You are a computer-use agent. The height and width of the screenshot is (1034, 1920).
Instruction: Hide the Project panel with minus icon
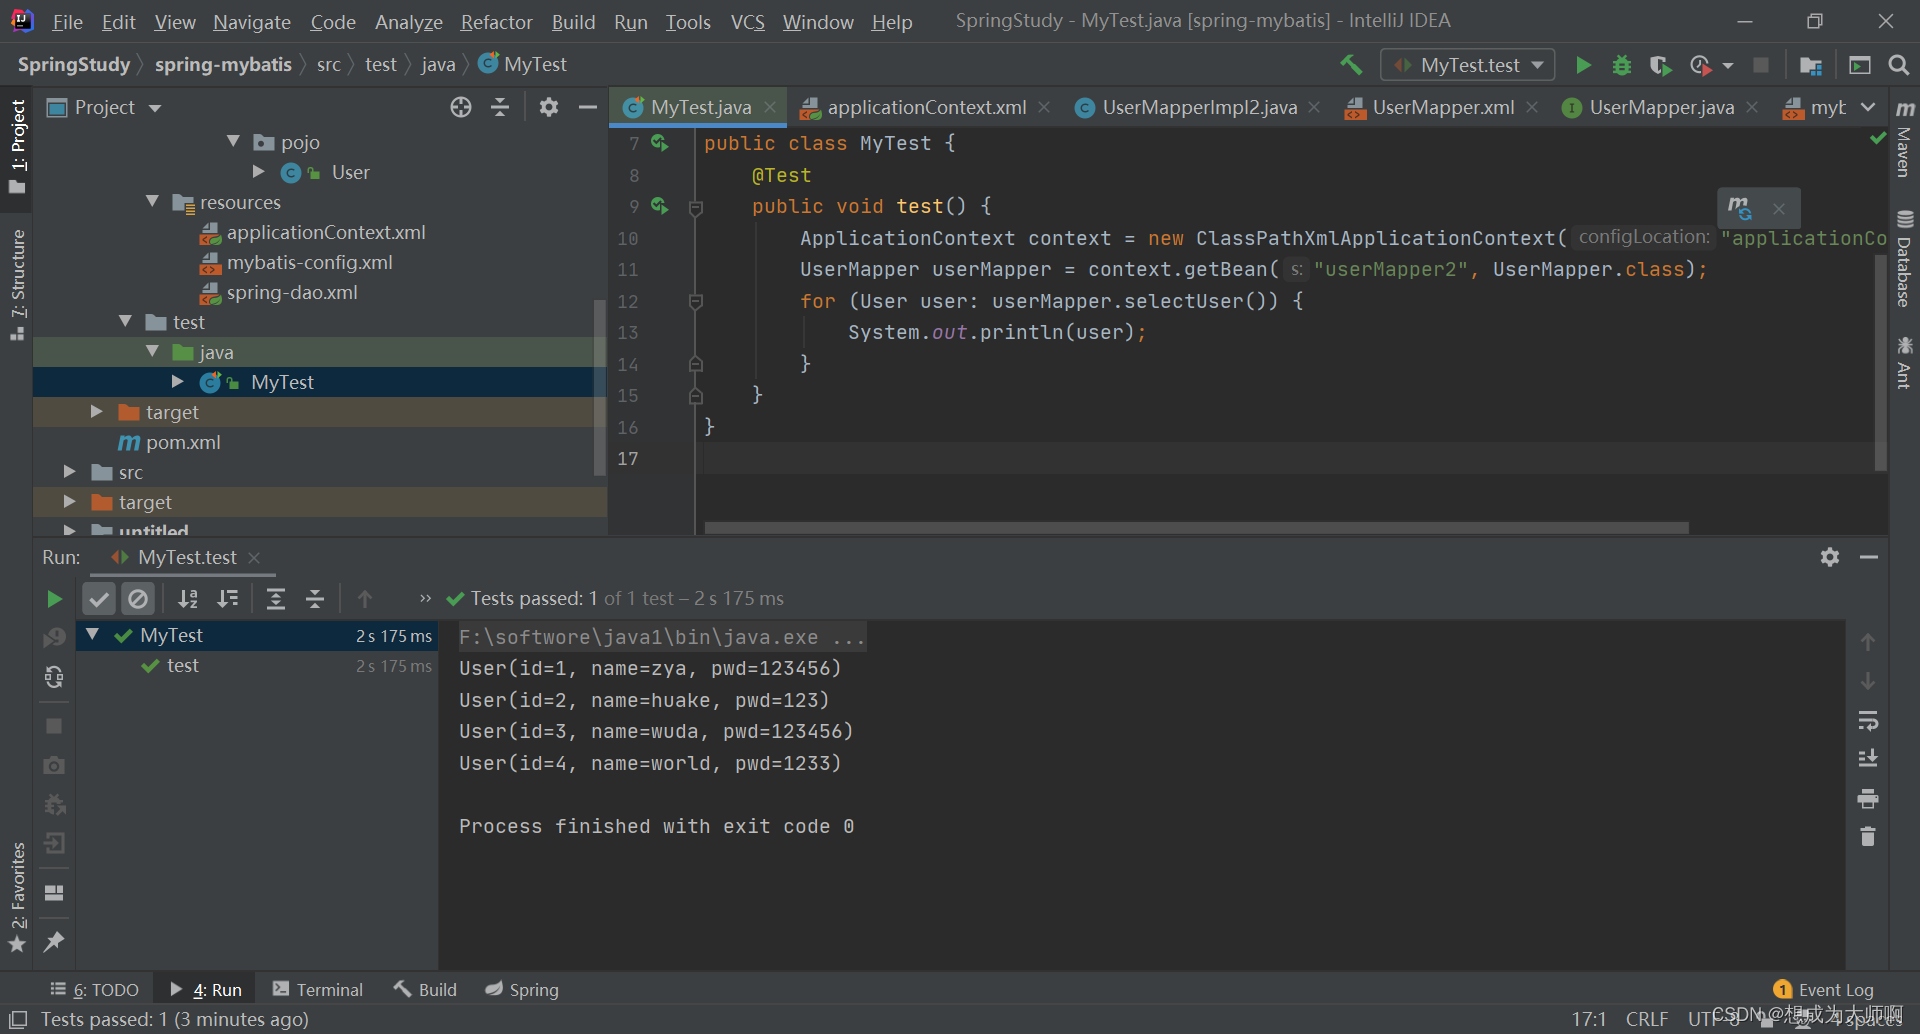[x=588, y=107]
